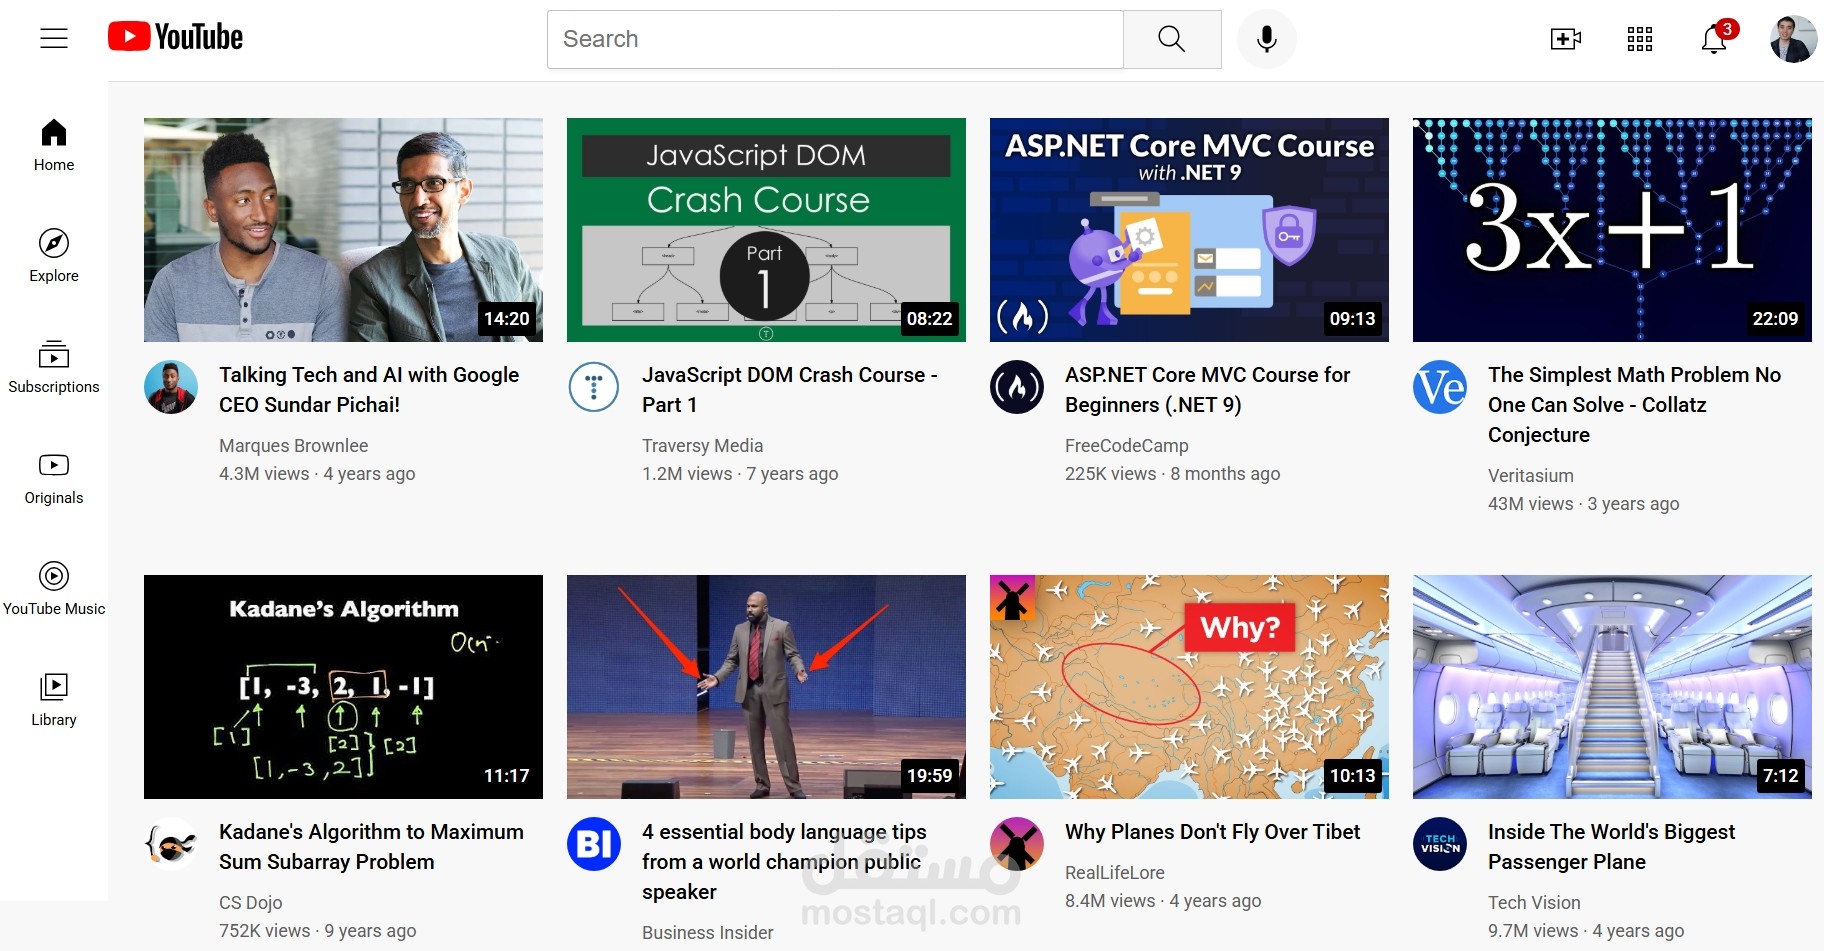
Task: Play the body language speaker thumbnail
Action: click(766, 687)
